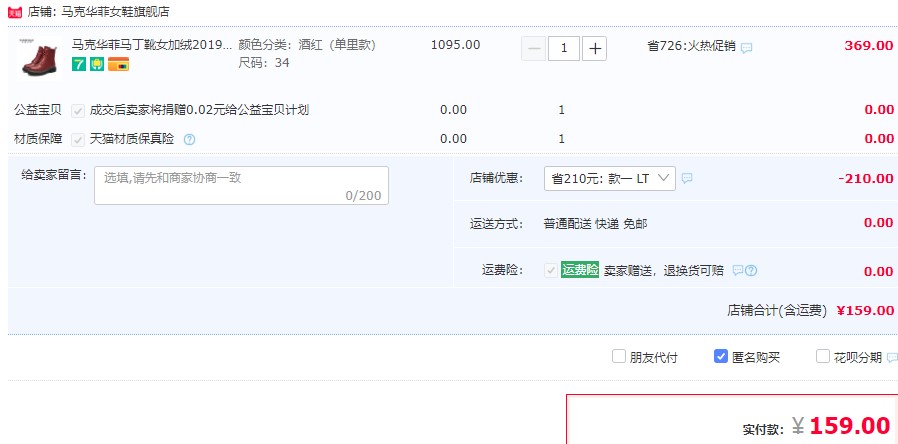Click the 尺码:34 size text

click(x=264, y=63)
